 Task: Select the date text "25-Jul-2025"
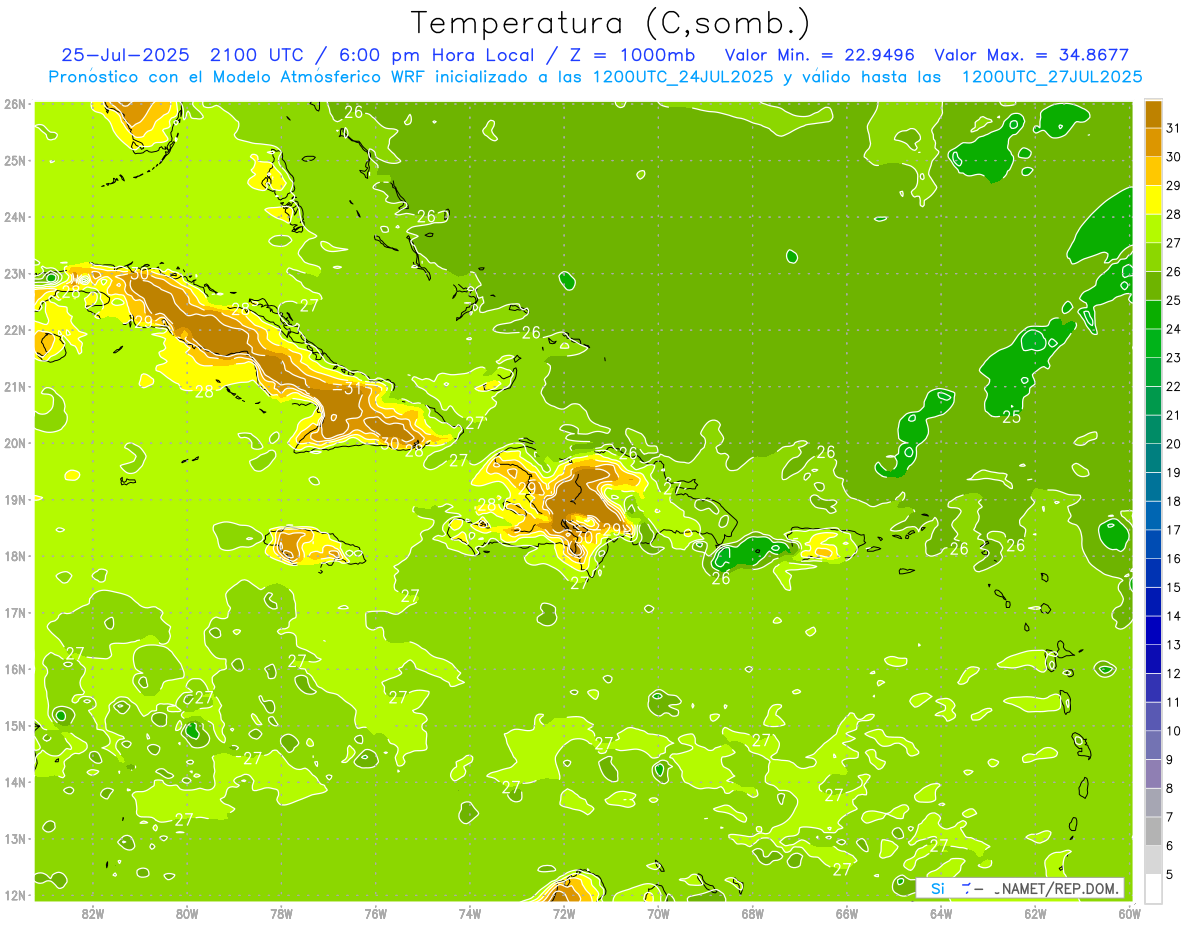tap(126, 55)
